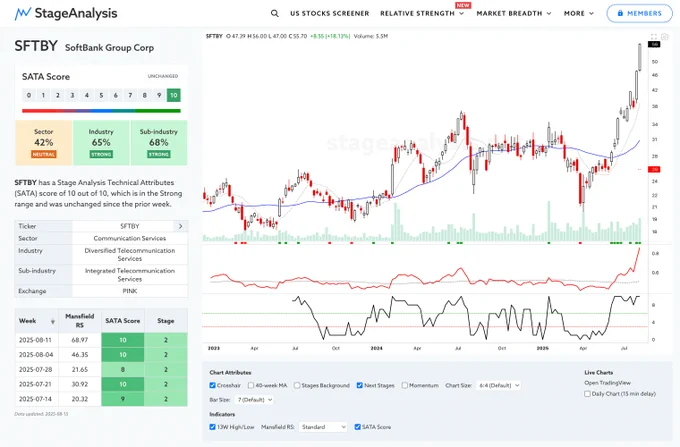Click the SATA score 9 cell
Screen dimensions: 680x447
pyautogui.click(x=123, y=399)
